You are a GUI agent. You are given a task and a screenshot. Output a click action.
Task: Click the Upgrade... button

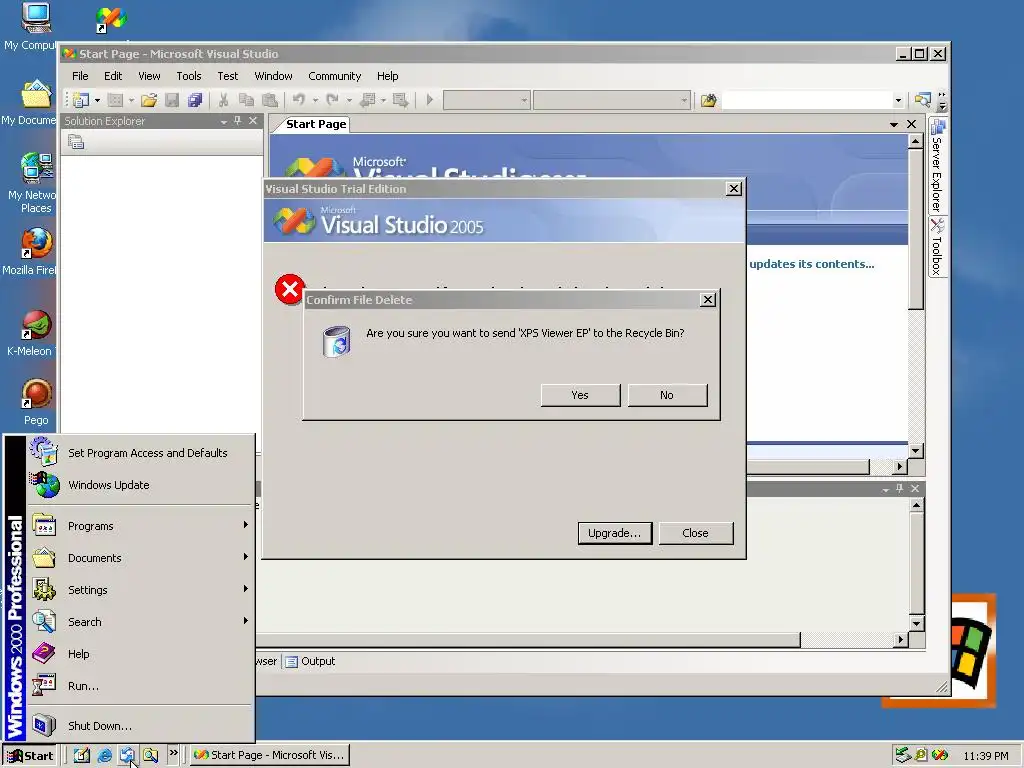pyautogui.click(x=615, y=533)
